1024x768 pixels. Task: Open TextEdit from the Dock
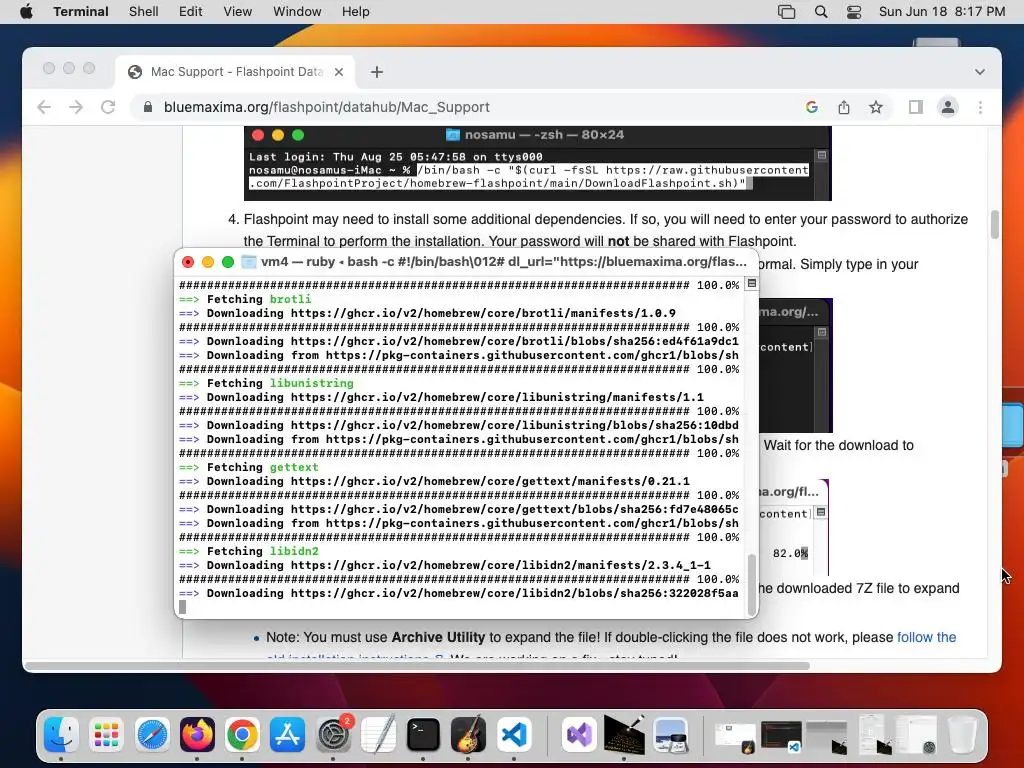point(378,734)
